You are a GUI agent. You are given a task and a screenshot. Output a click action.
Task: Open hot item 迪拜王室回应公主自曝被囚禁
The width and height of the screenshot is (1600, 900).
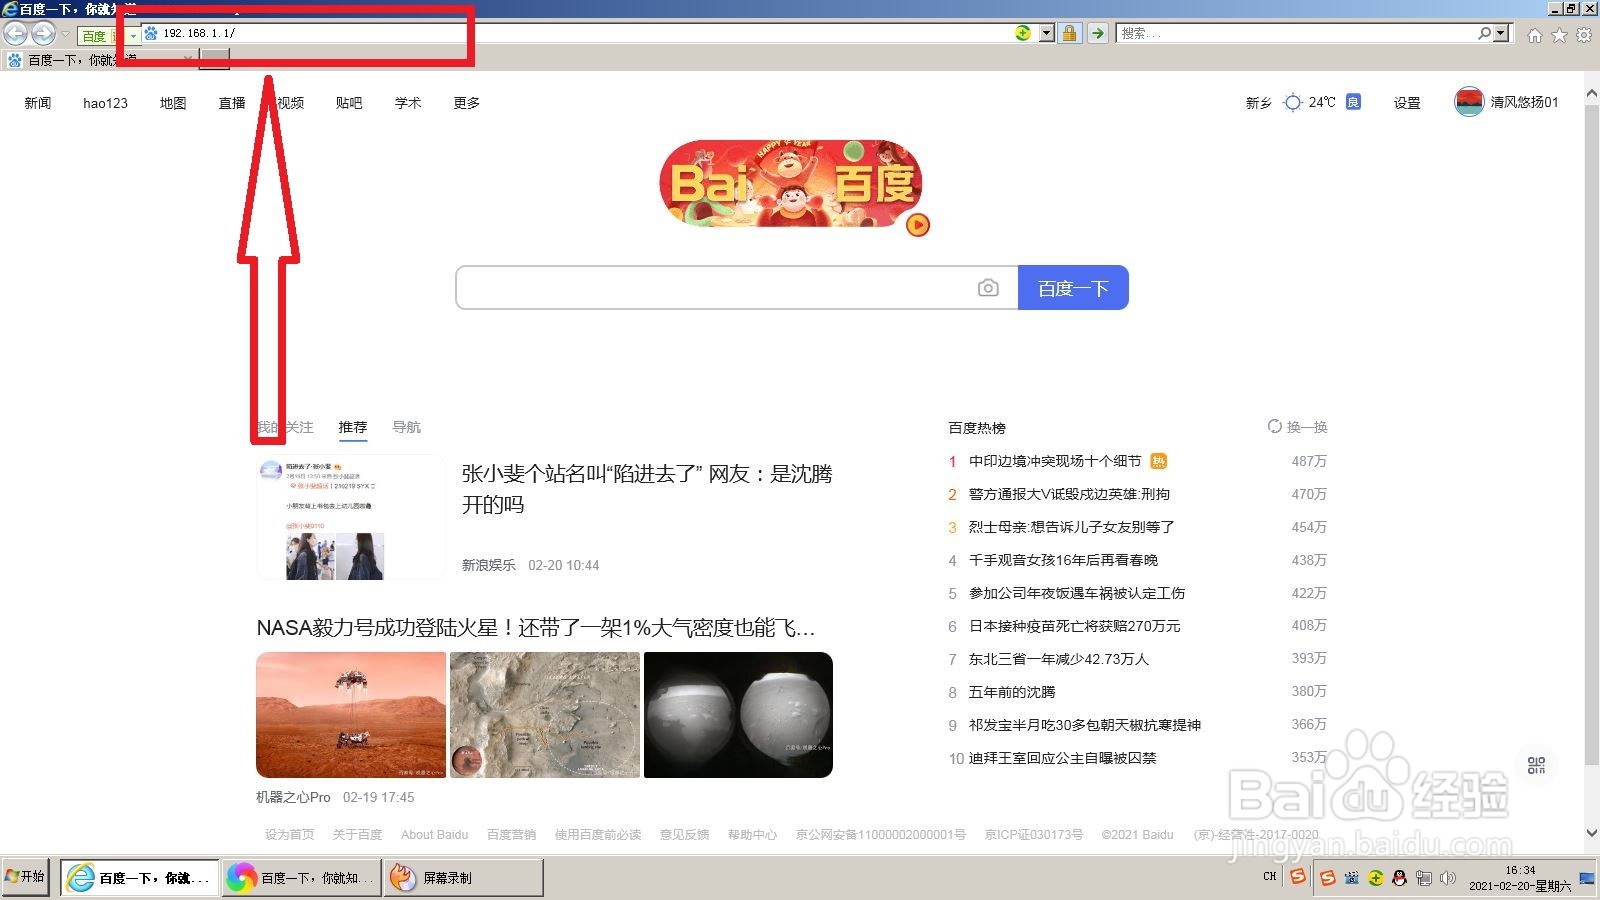[x=1062, y=758]
